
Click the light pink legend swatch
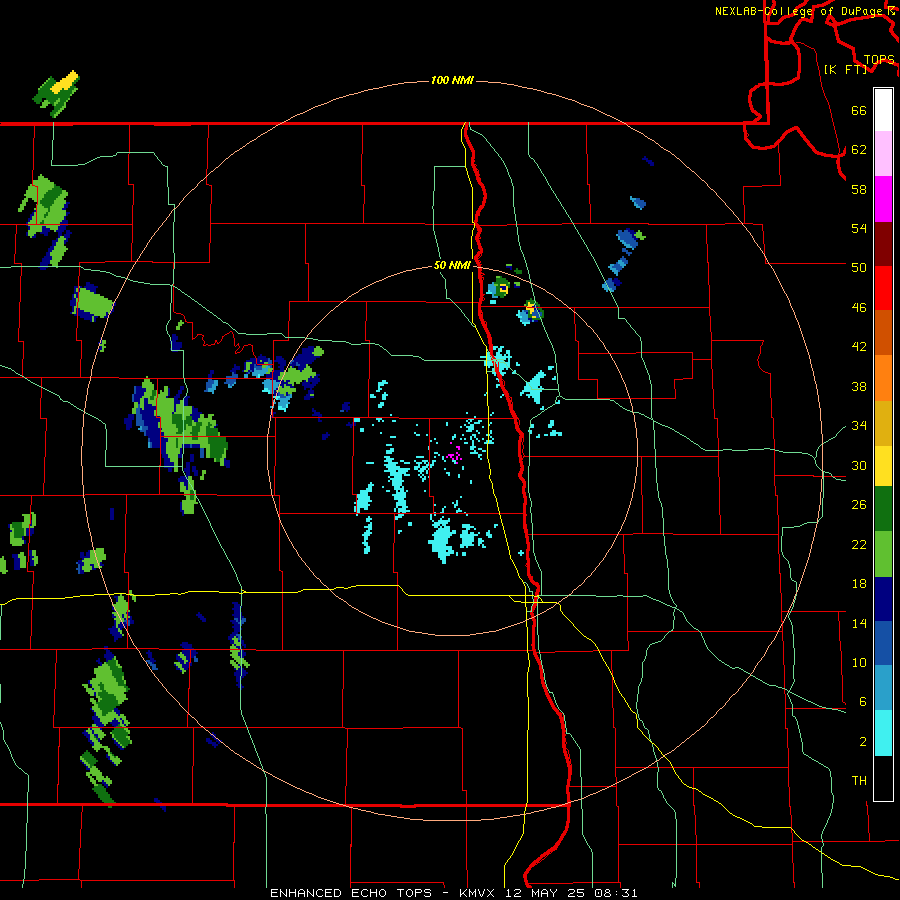point(883,153)
